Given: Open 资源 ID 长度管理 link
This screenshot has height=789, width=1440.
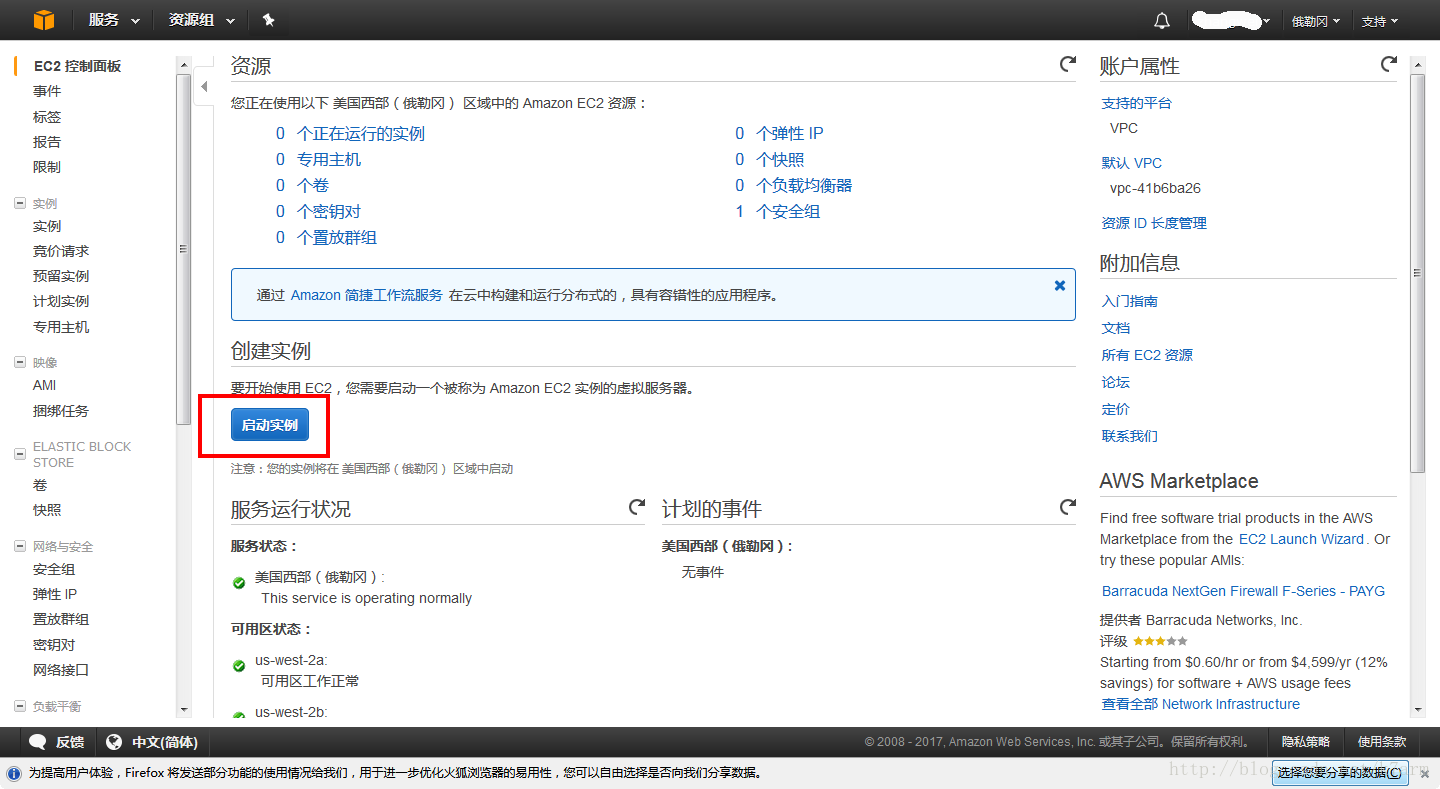Looking at the screenshot, I should pyautogui.click(x=1154, y=223).
